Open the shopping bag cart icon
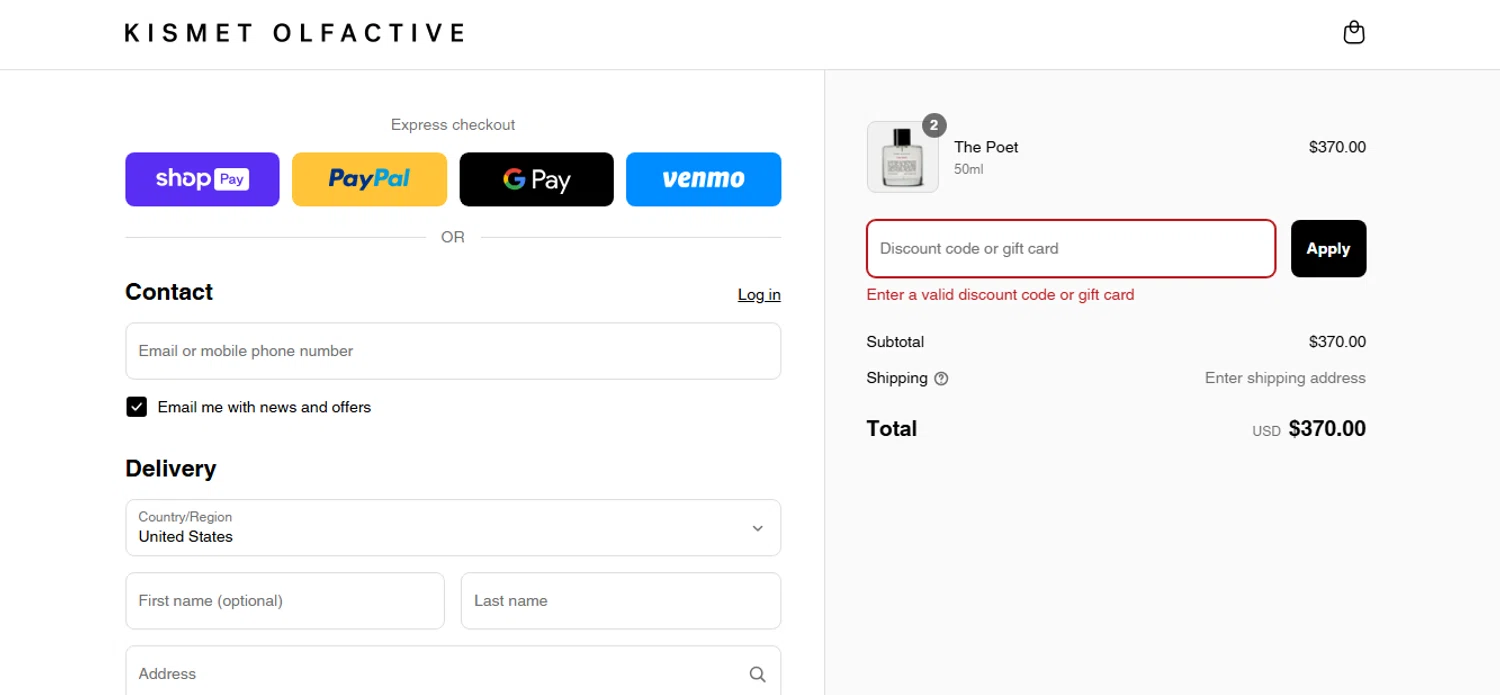Screen dimensions: 1500x695 (1354, 33)
